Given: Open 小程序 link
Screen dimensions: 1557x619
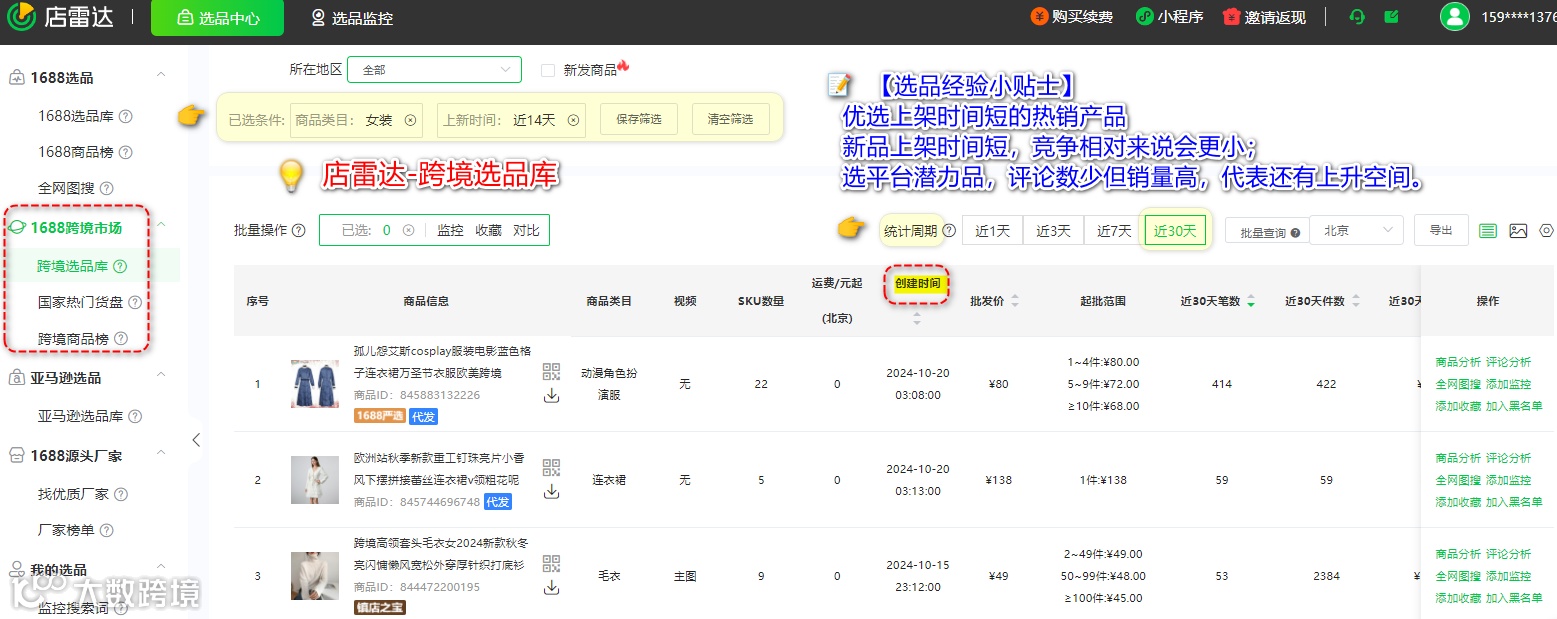Looking at the screenshot, I should pos(1170,17).
